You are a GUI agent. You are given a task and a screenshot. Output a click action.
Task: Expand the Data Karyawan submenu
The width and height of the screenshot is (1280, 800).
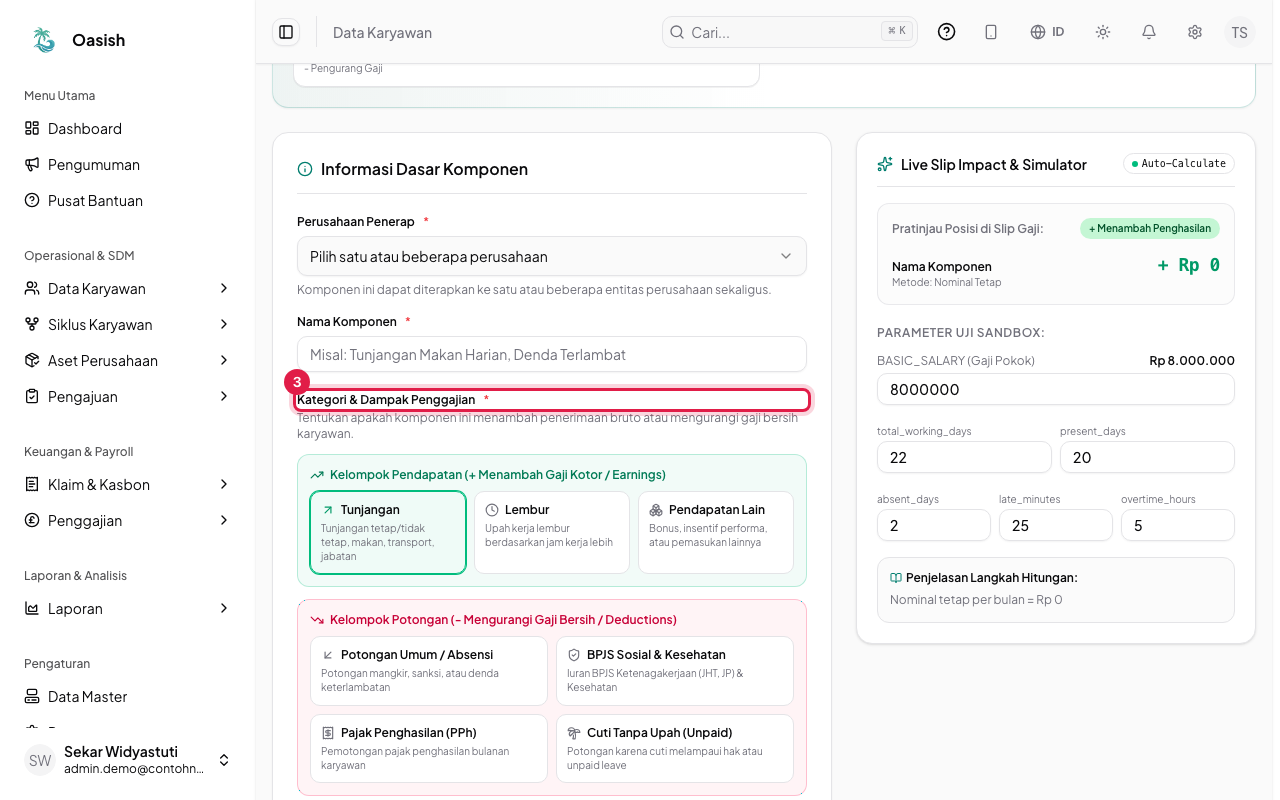(128, 289)
